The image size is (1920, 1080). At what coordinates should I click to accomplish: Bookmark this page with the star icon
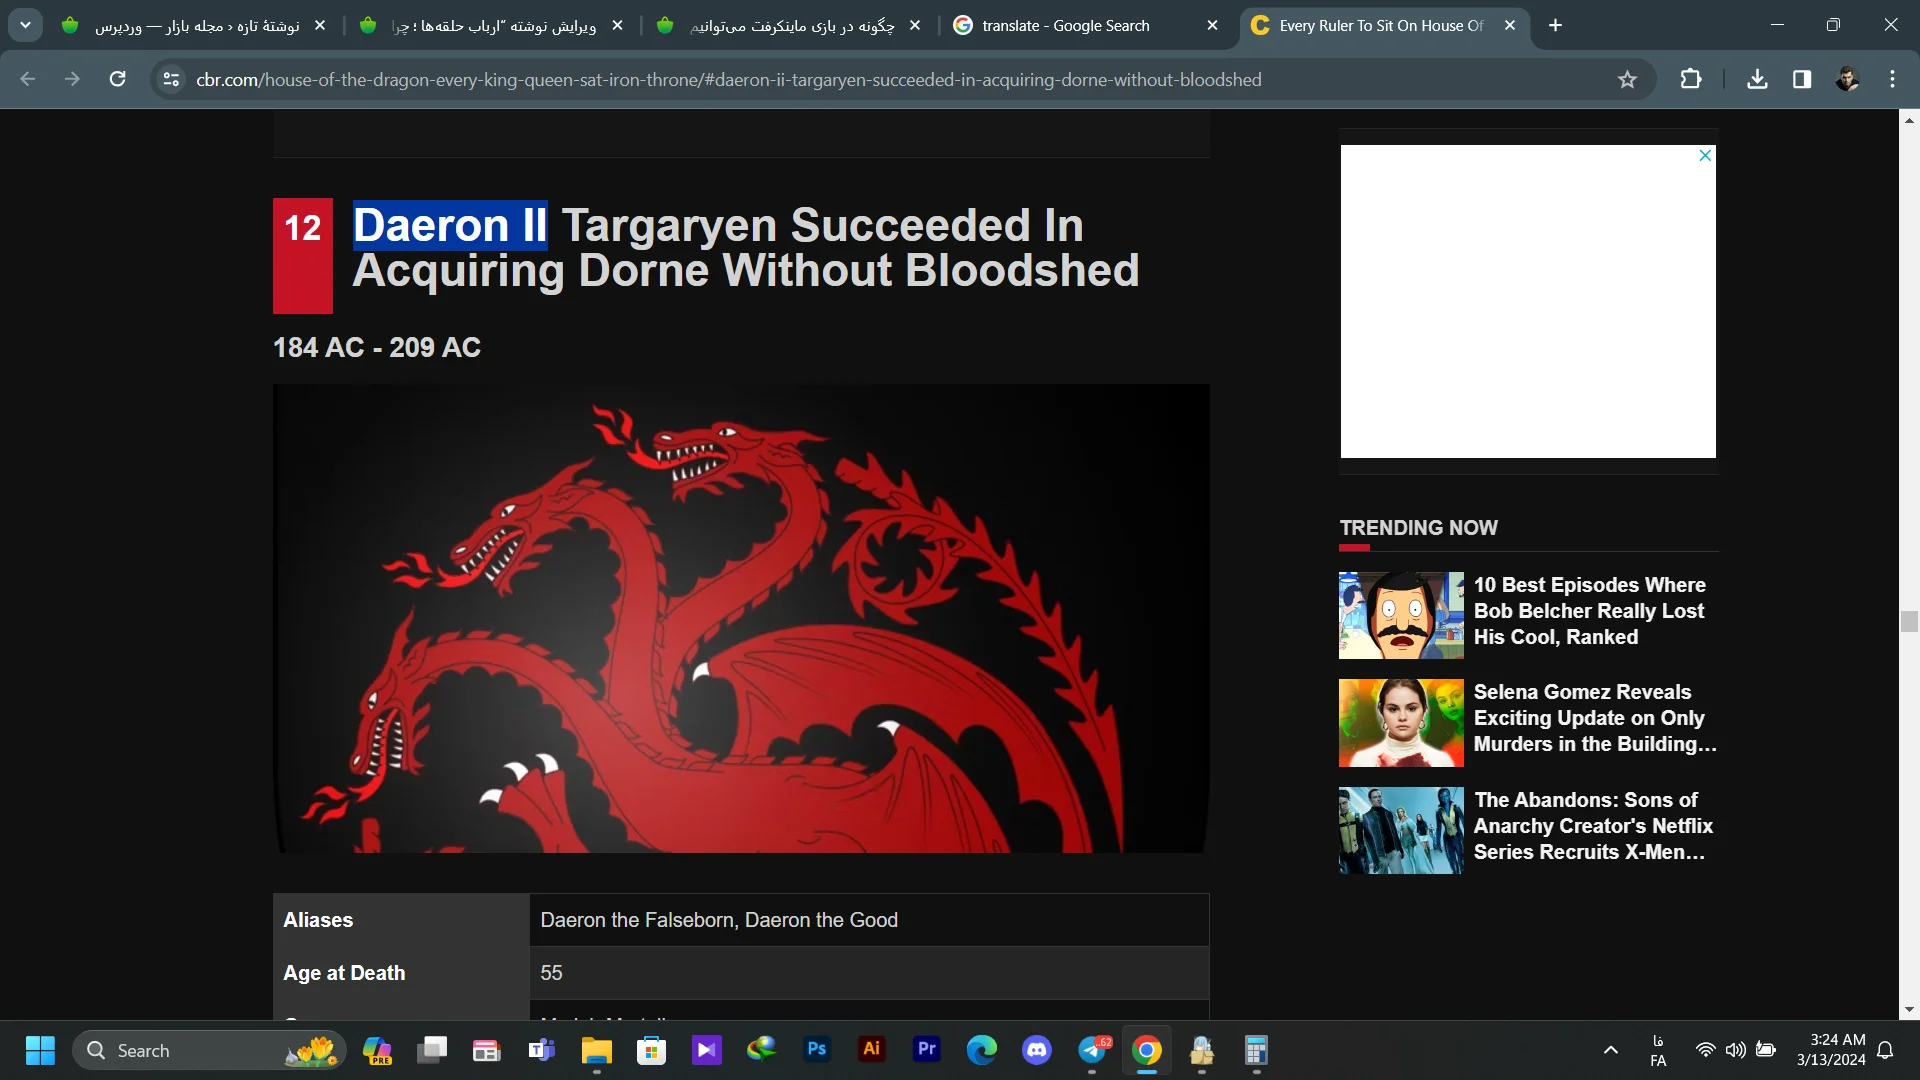(x=1627, y=79)
